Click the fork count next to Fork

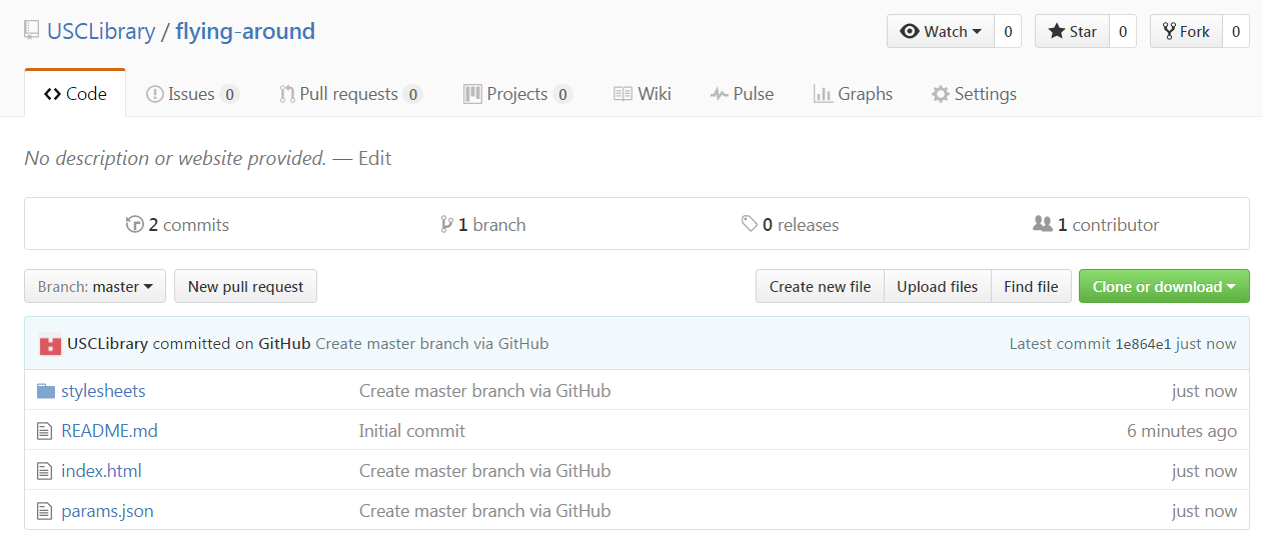coord(1236,31)
